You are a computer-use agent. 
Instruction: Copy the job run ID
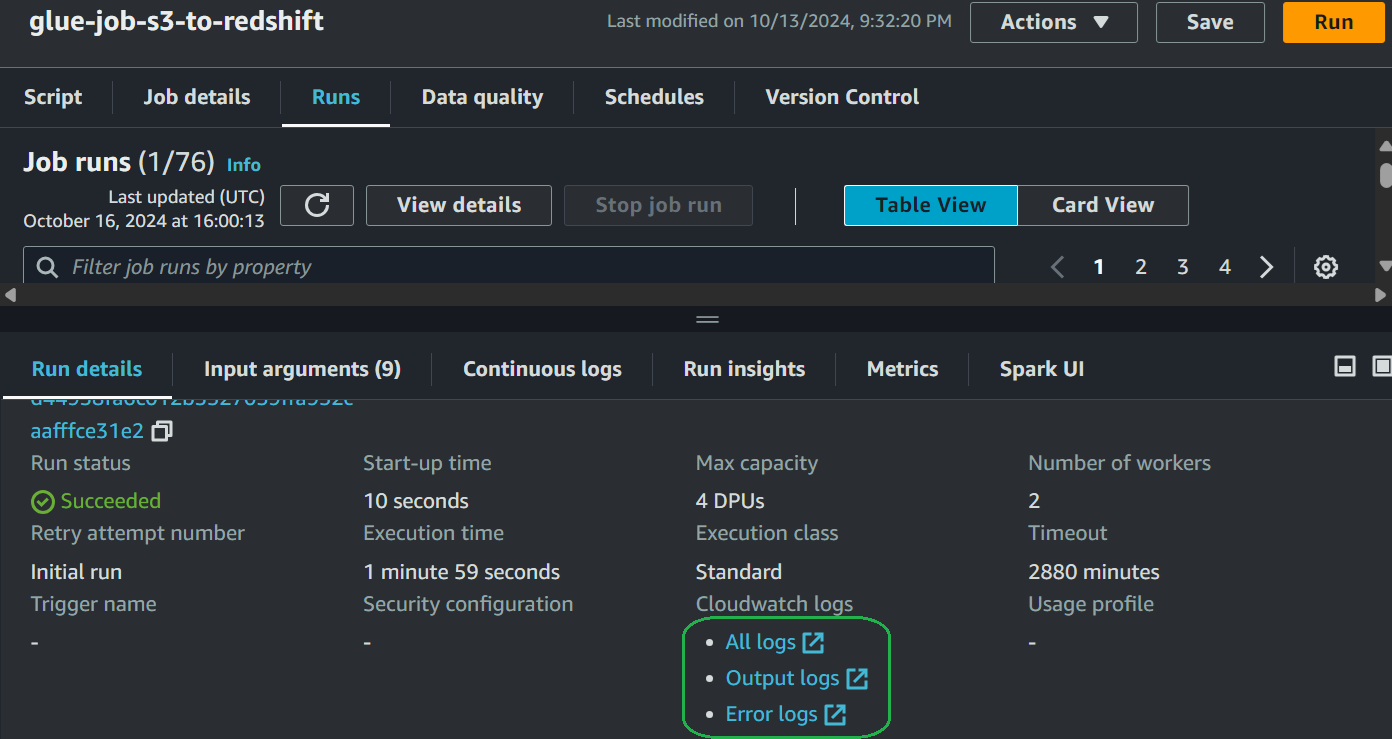point(162,431)
